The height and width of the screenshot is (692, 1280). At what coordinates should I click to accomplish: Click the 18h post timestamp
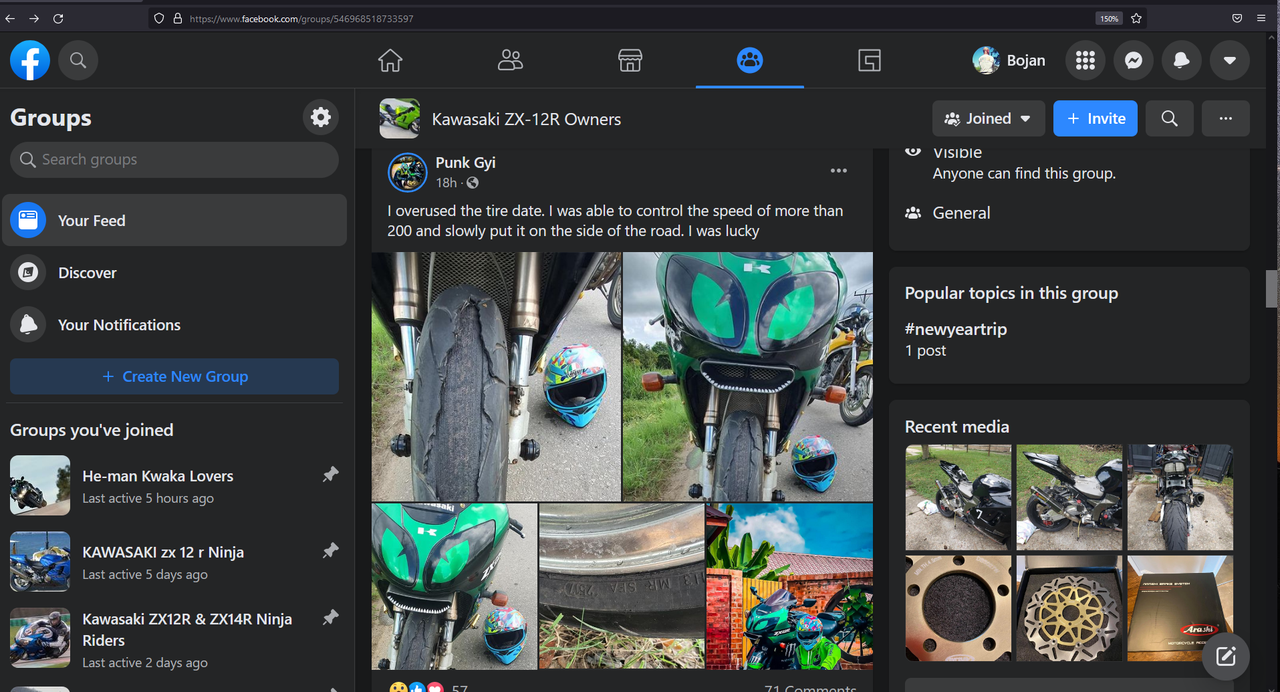[446, 183]
